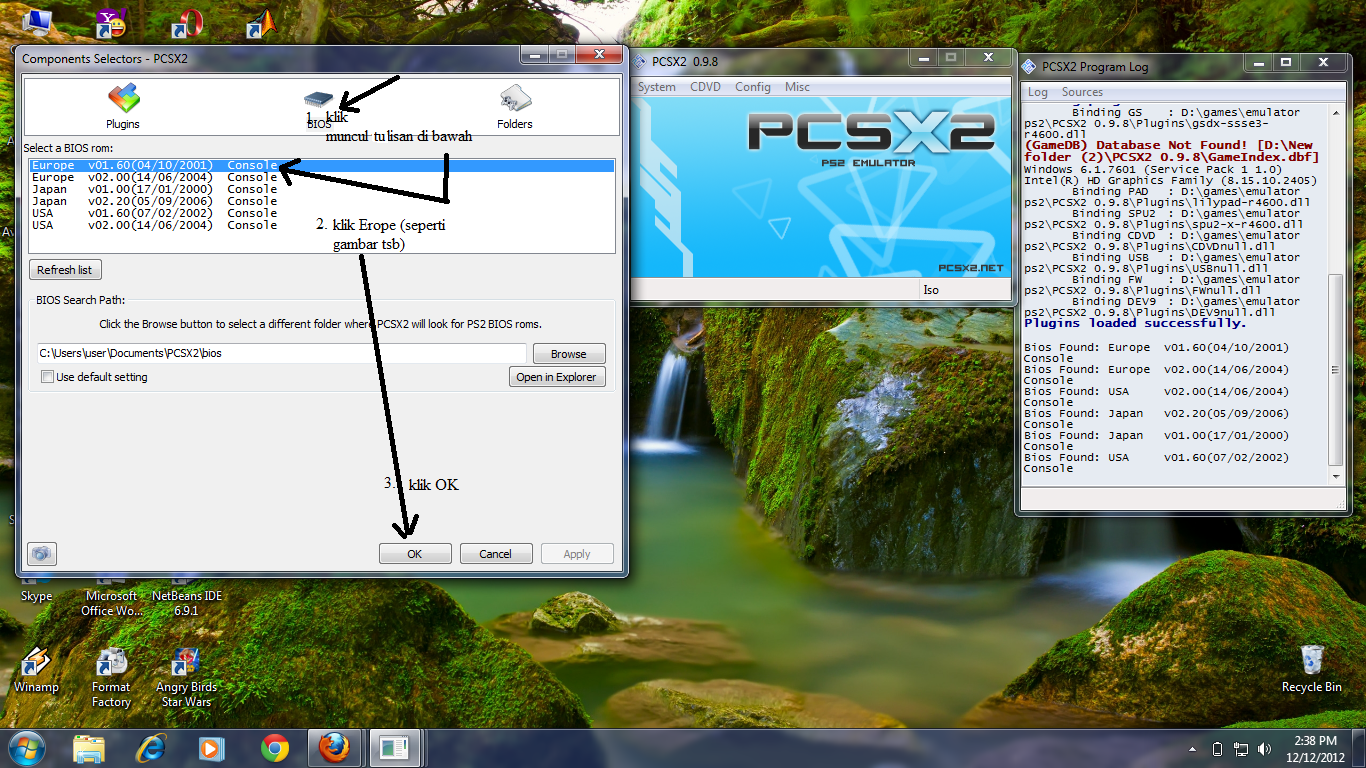The height and width of the screenshot is (768, 1366).
Task: Click the Program Log scroll down arrow
Action: pyautogui.click(x=1336, y=477)
